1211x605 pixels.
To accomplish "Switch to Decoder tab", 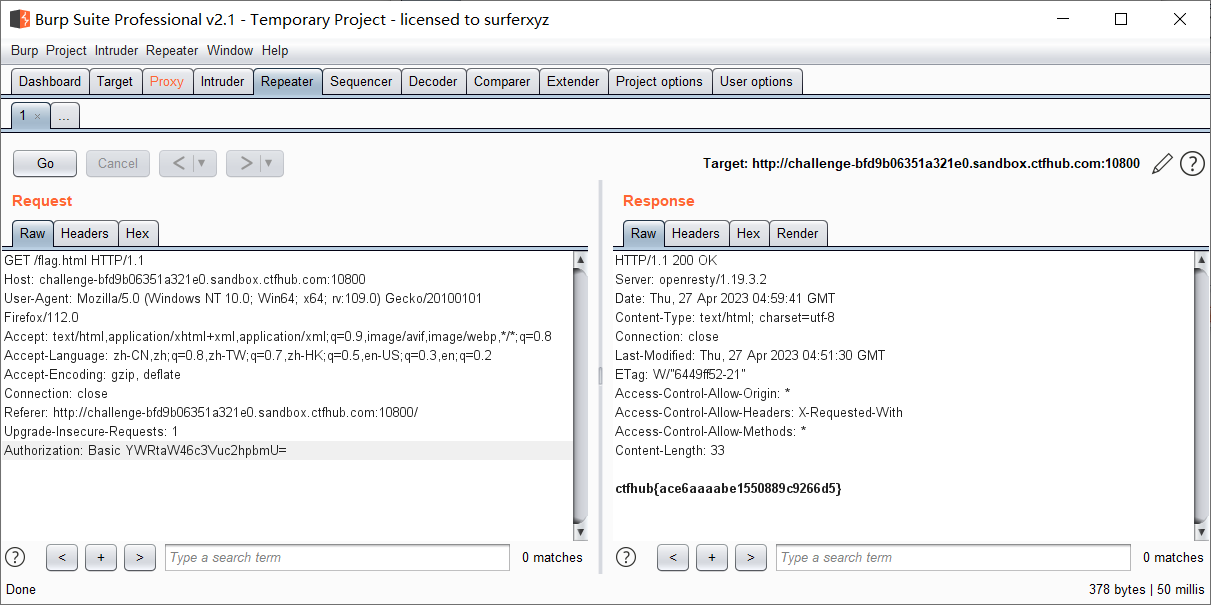I will [x=433, y=82].
